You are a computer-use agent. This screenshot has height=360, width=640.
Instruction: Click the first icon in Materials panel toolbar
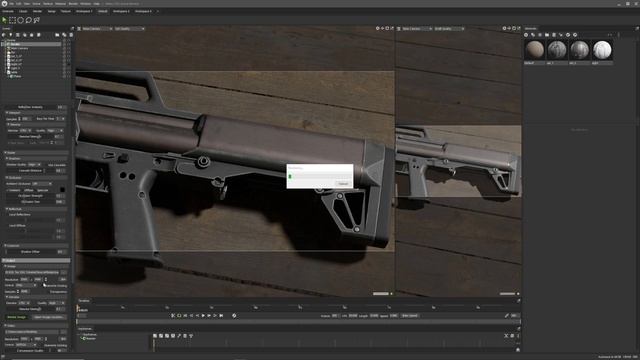click(x=526, y=35)
